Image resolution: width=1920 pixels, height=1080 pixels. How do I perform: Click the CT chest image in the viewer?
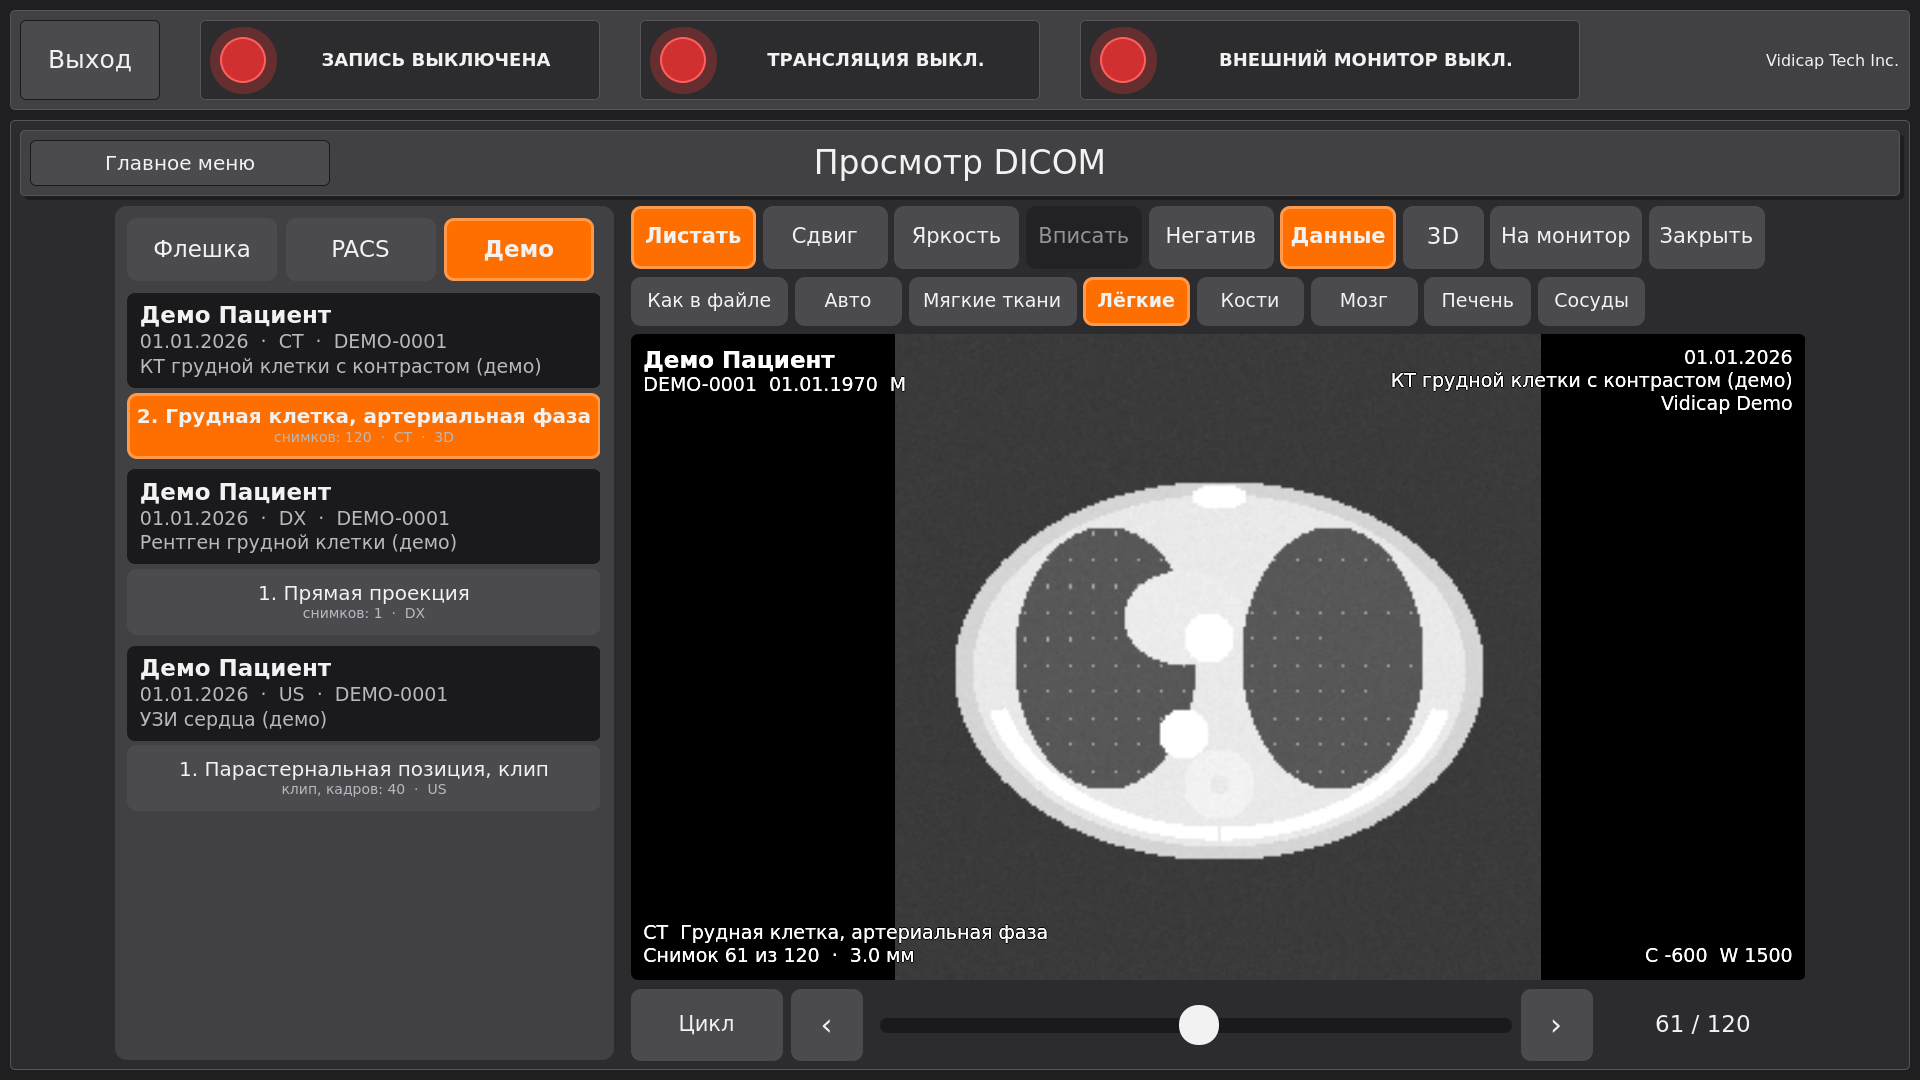pyautogui.click(x=1218, y=657)
